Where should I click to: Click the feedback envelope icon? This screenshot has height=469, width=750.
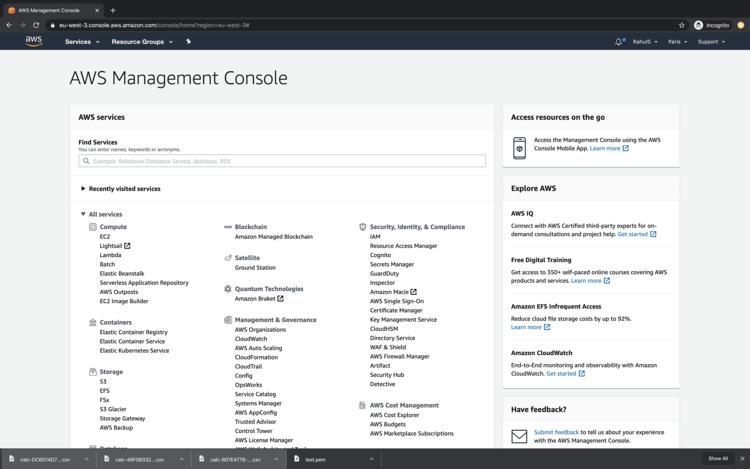pos(519,436)
